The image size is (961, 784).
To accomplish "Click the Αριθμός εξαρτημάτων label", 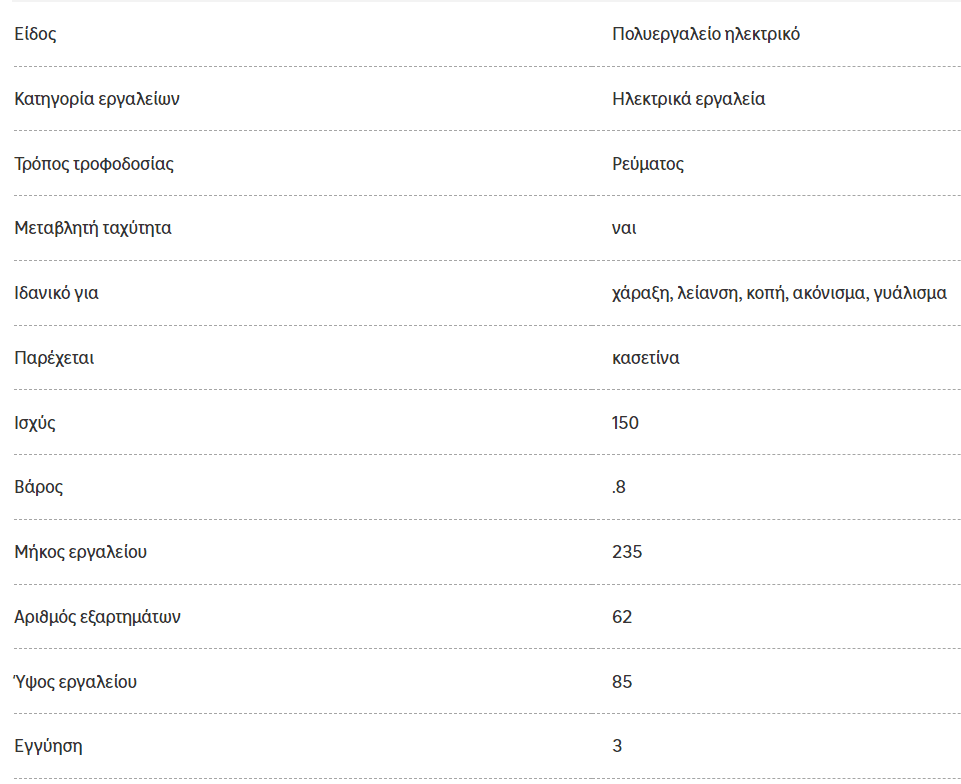I will point(97,617).
